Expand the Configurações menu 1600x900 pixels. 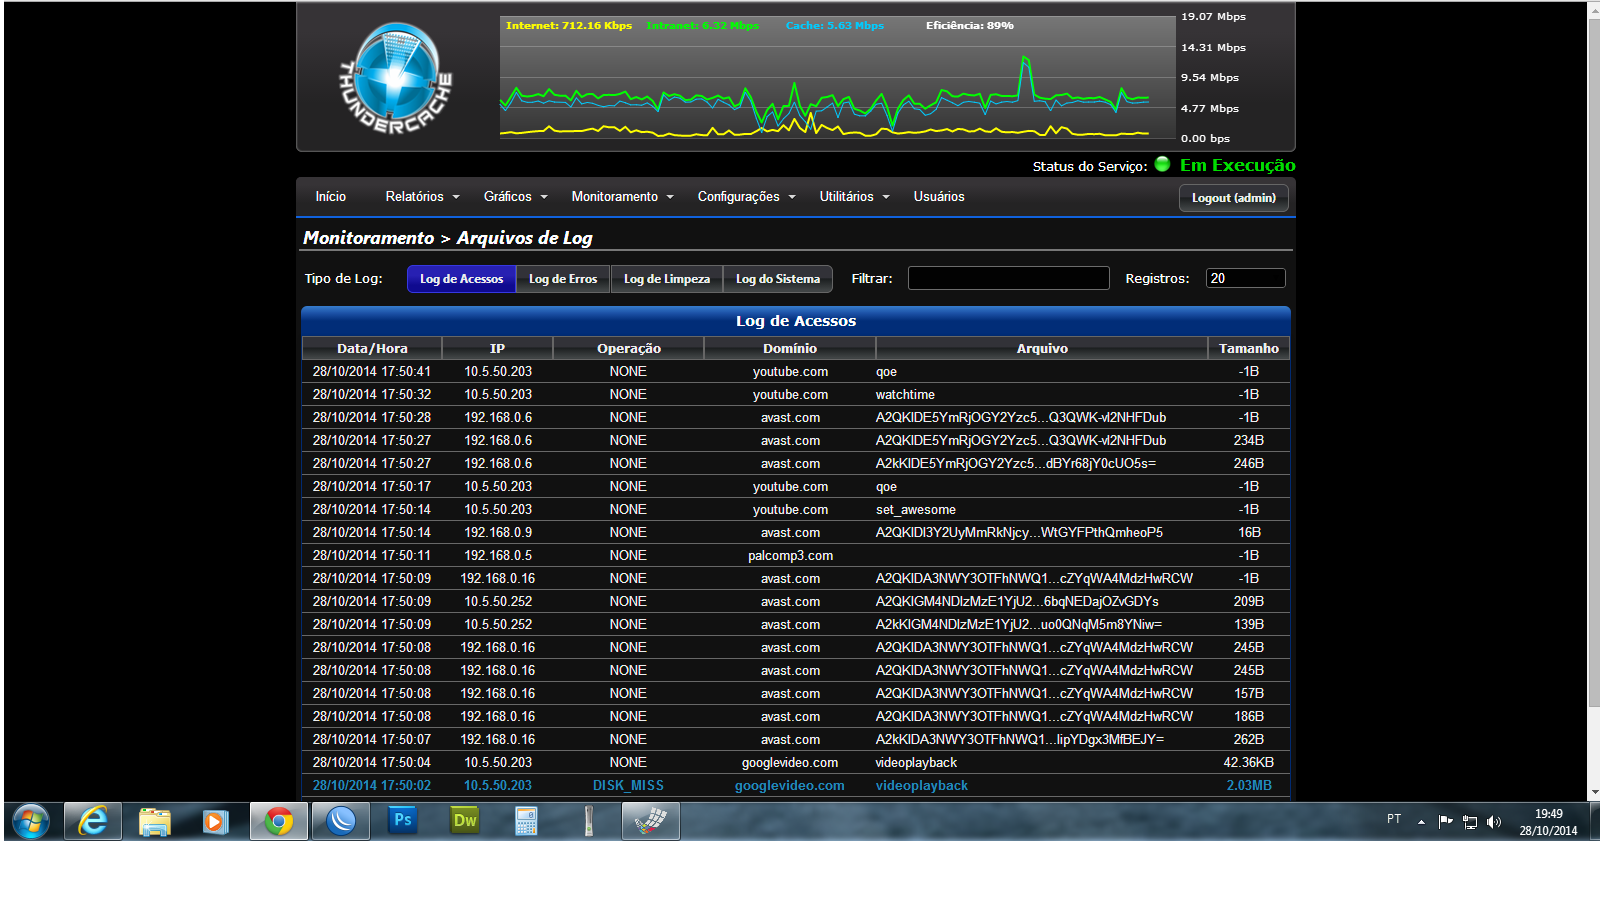pyautogui.click(x=746, y=197)
